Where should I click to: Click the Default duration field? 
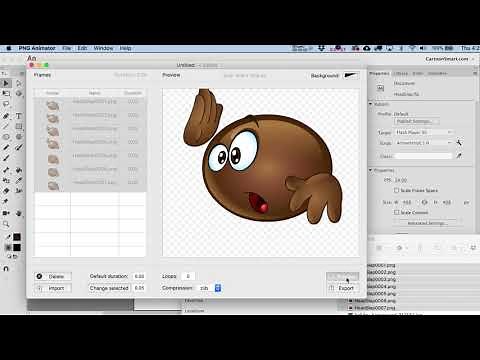(139, 276)
